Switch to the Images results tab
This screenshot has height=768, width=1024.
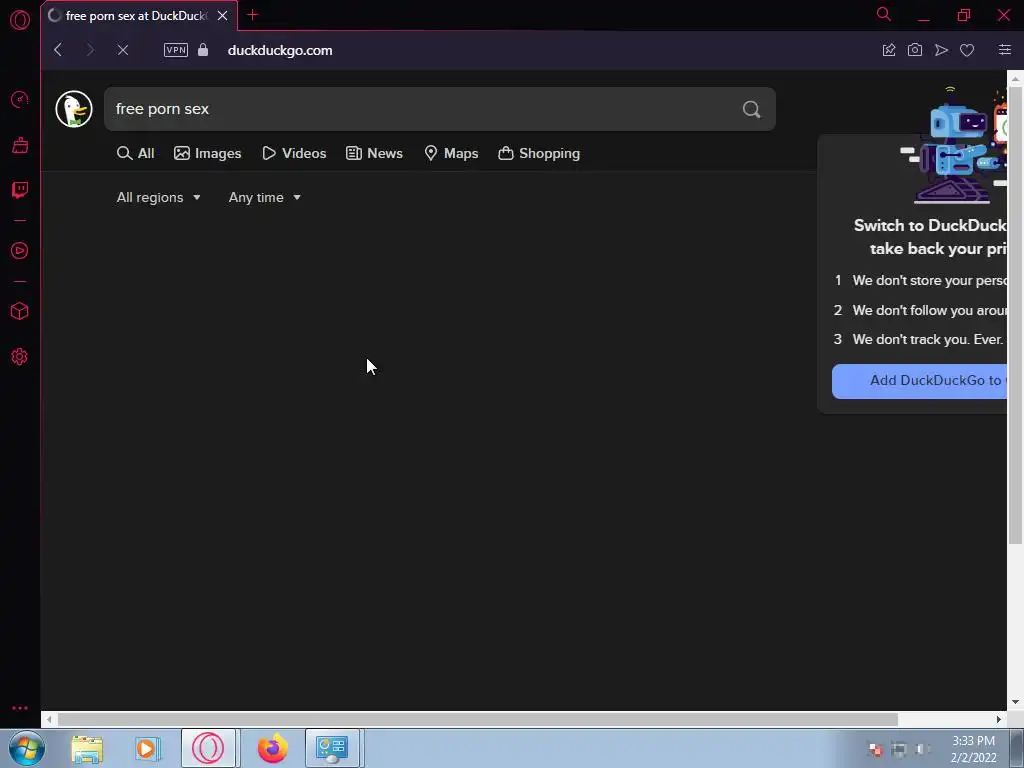point(208,153)
